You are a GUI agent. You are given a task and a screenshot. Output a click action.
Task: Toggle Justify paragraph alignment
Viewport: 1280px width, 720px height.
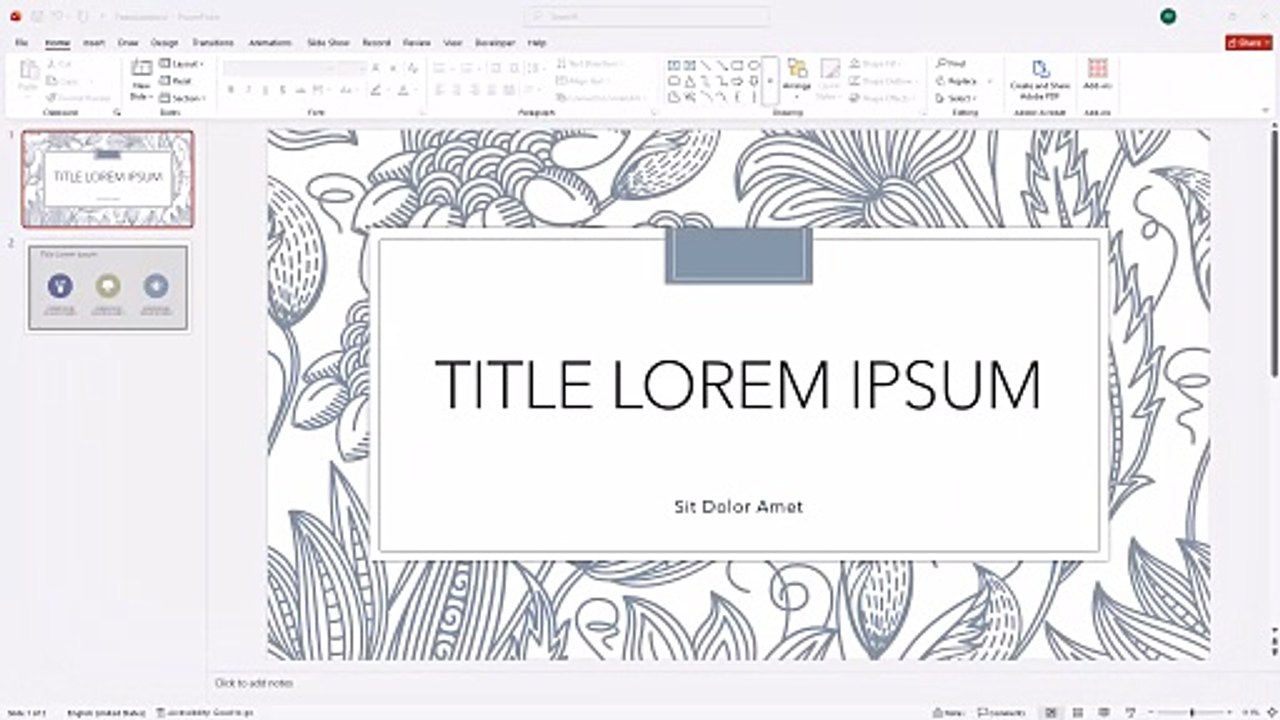(493, 90)
